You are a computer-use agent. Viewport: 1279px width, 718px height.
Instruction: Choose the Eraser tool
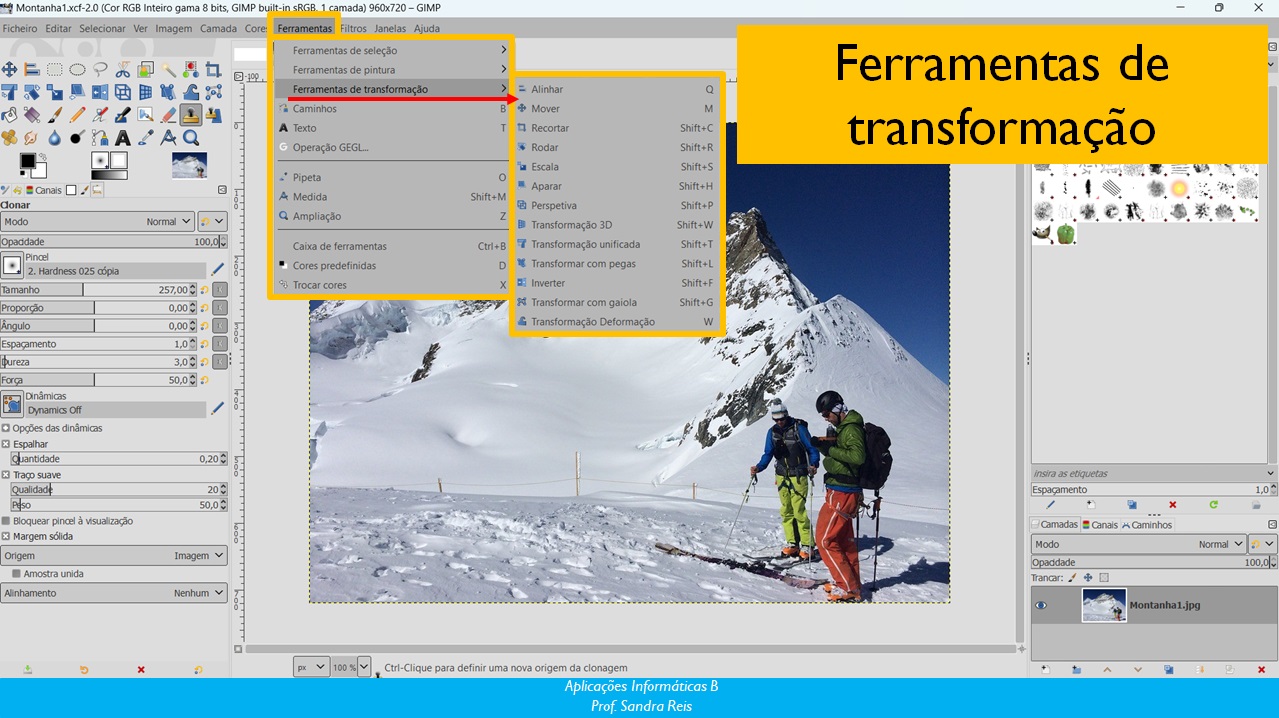tap(168, 115)
